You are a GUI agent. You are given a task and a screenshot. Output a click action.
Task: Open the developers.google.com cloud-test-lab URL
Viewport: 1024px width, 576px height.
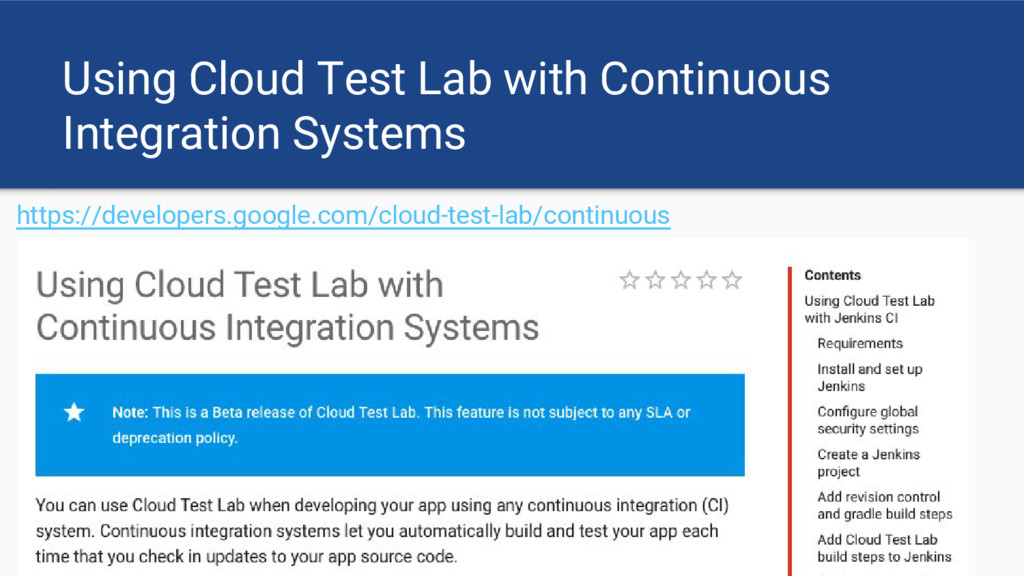tap(343, 215)
